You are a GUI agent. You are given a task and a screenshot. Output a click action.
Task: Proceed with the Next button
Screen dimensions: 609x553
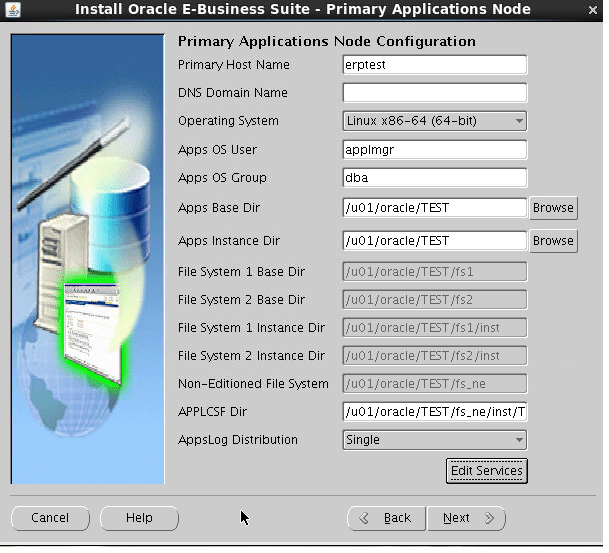[466, 518]
